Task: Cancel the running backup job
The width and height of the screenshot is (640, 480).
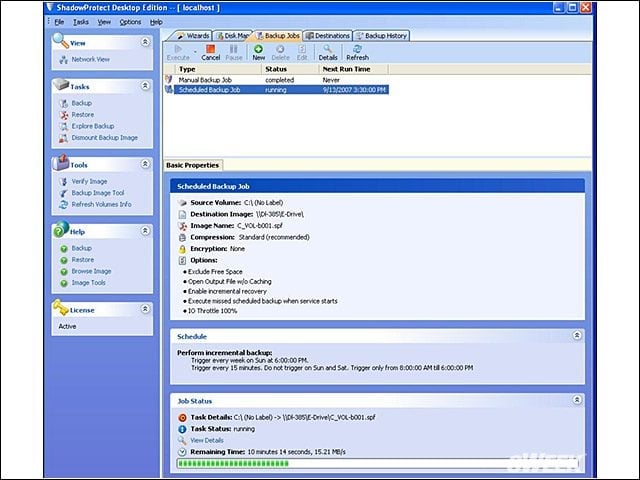Action: pyautogui.click(x=211, y=53)
